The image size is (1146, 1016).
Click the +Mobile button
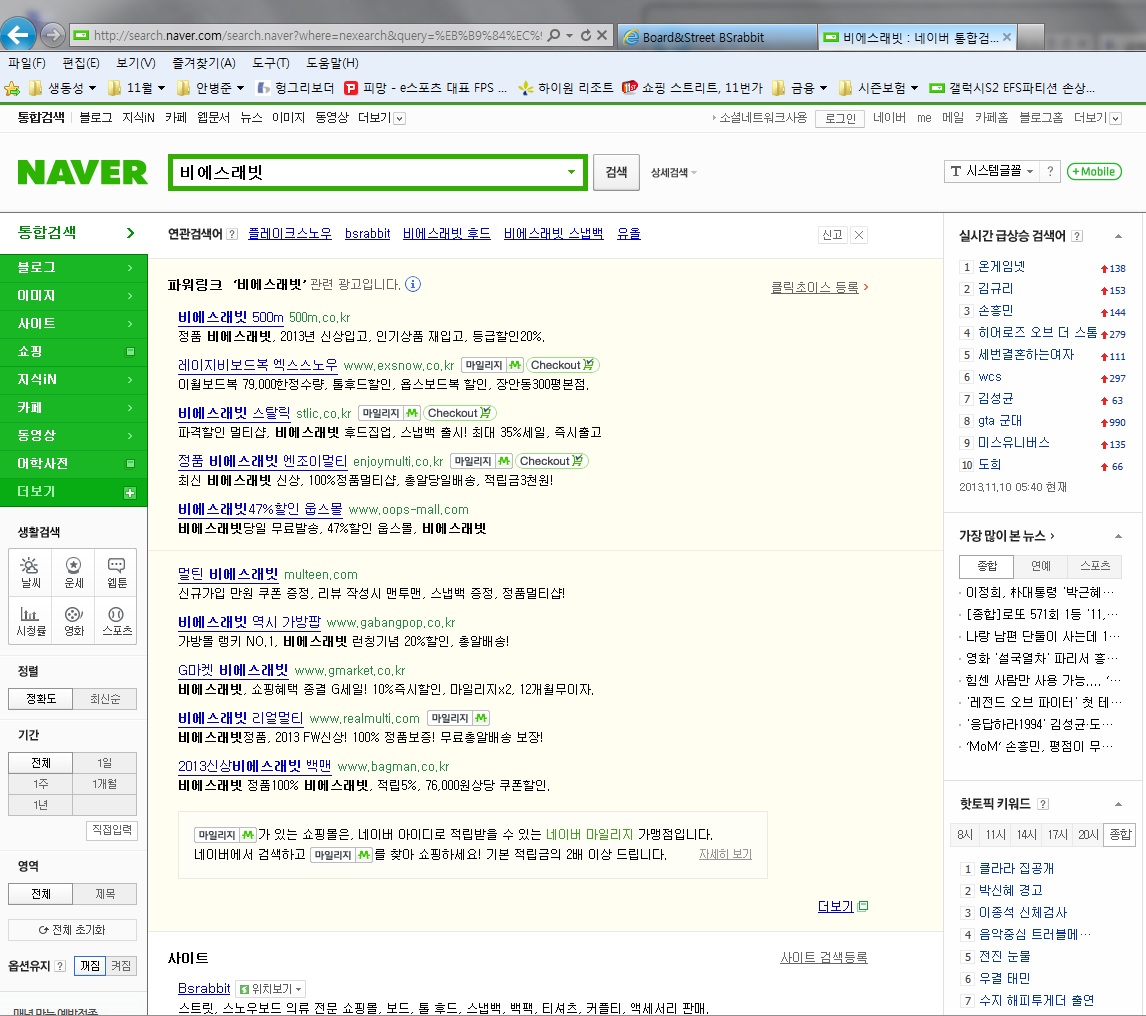coord(1094,172)
